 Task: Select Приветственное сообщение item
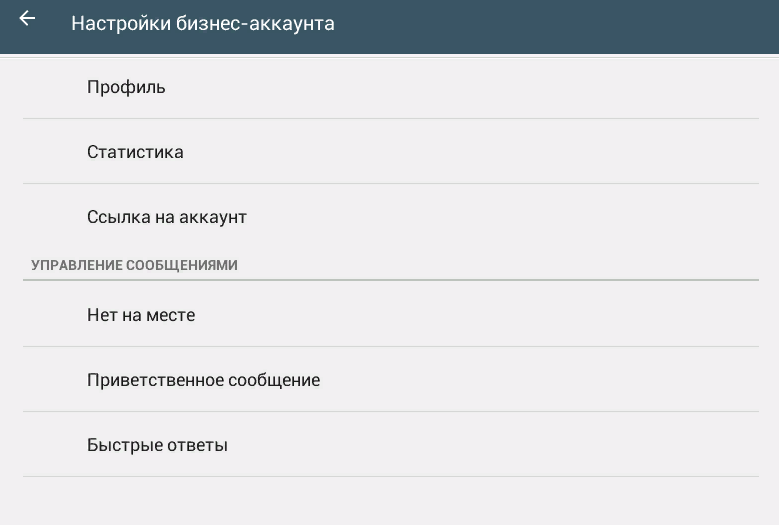click(203, 380)
